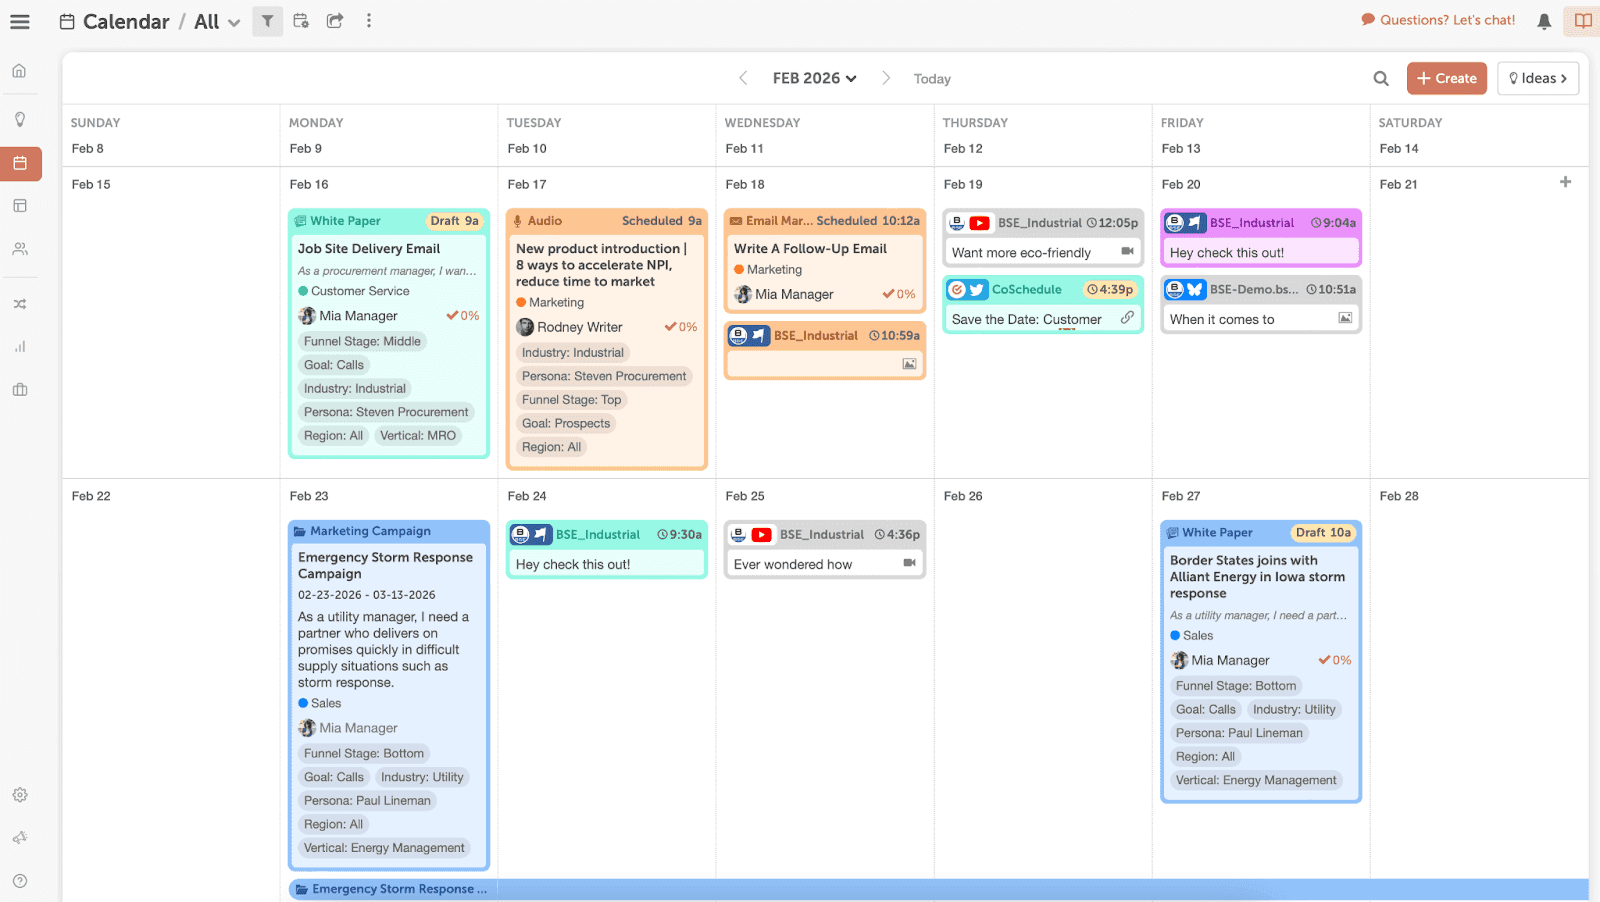Open the Team members icon in the sidebar

pyautogui.click(x=20, y=249)
